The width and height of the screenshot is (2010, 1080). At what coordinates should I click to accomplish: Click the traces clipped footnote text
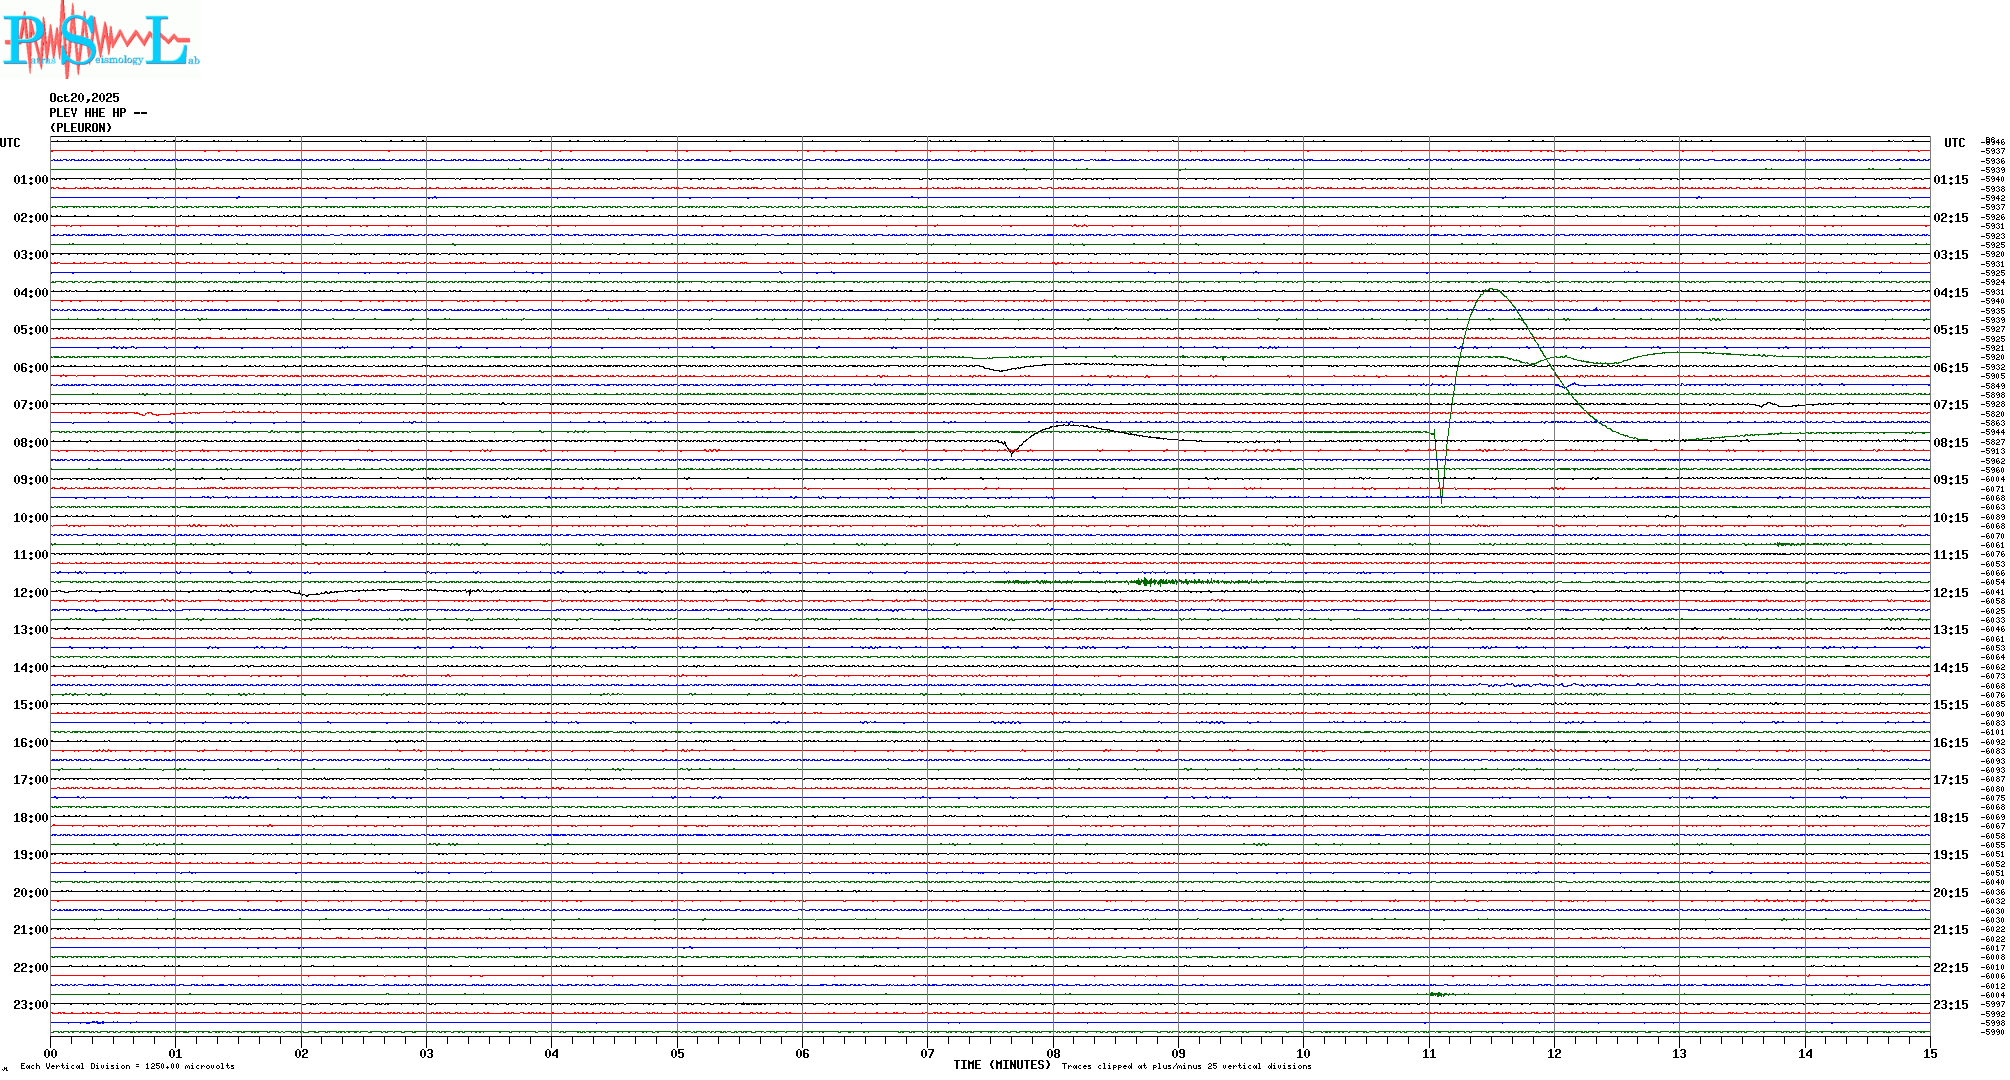(x=1186, y=1067)
